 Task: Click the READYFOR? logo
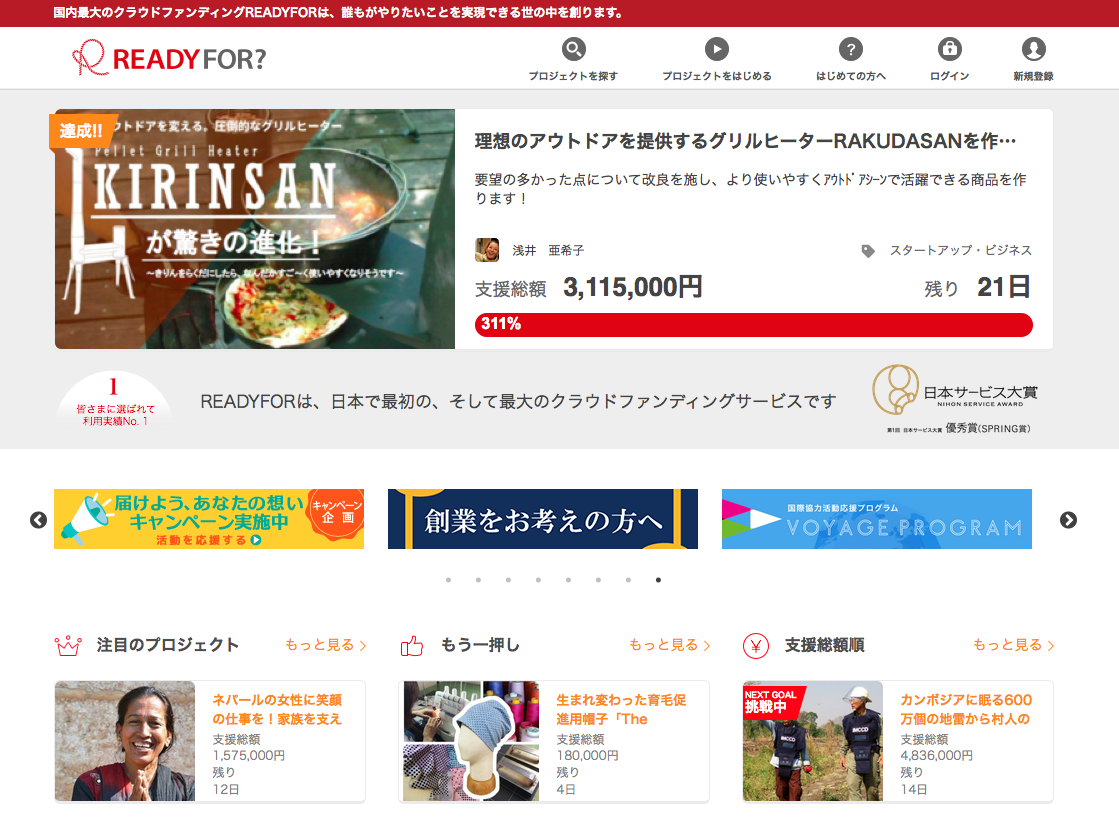169,58
